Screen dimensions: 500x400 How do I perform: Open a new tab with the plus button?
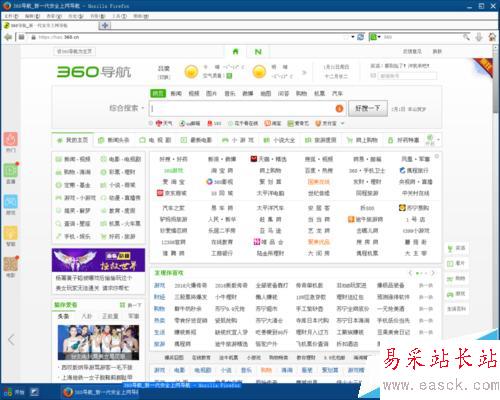(105, 25)
